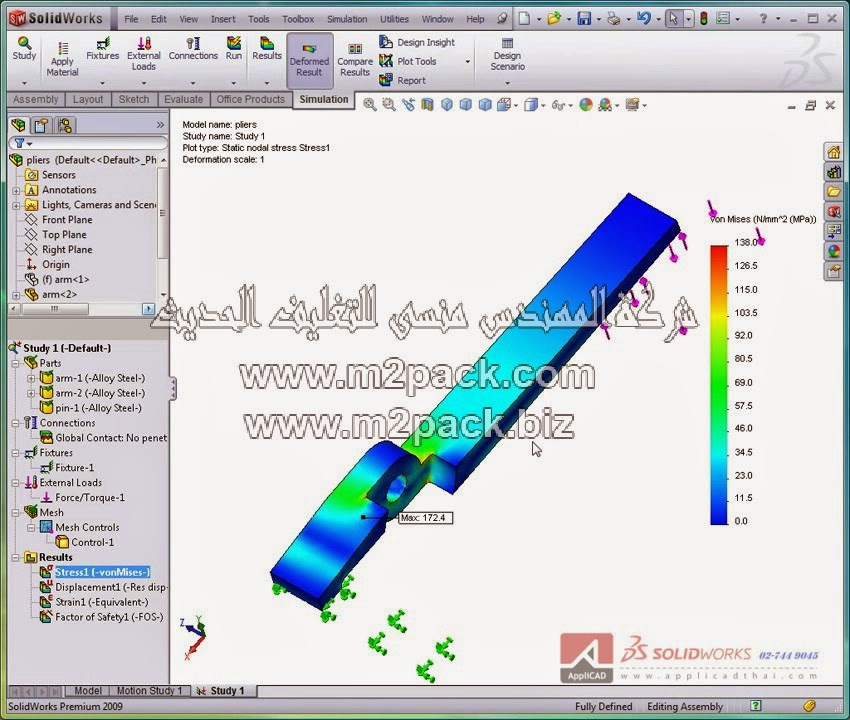This screenshot has height=720, width=850.
Task: Open Design Insight
Action: [417, 42]
